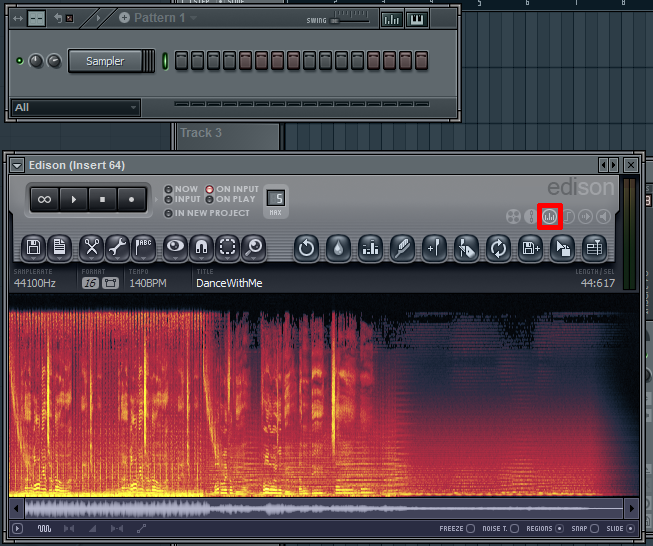
Task: Open Edison's magnifier zoom menu
Action: [254, 248]
